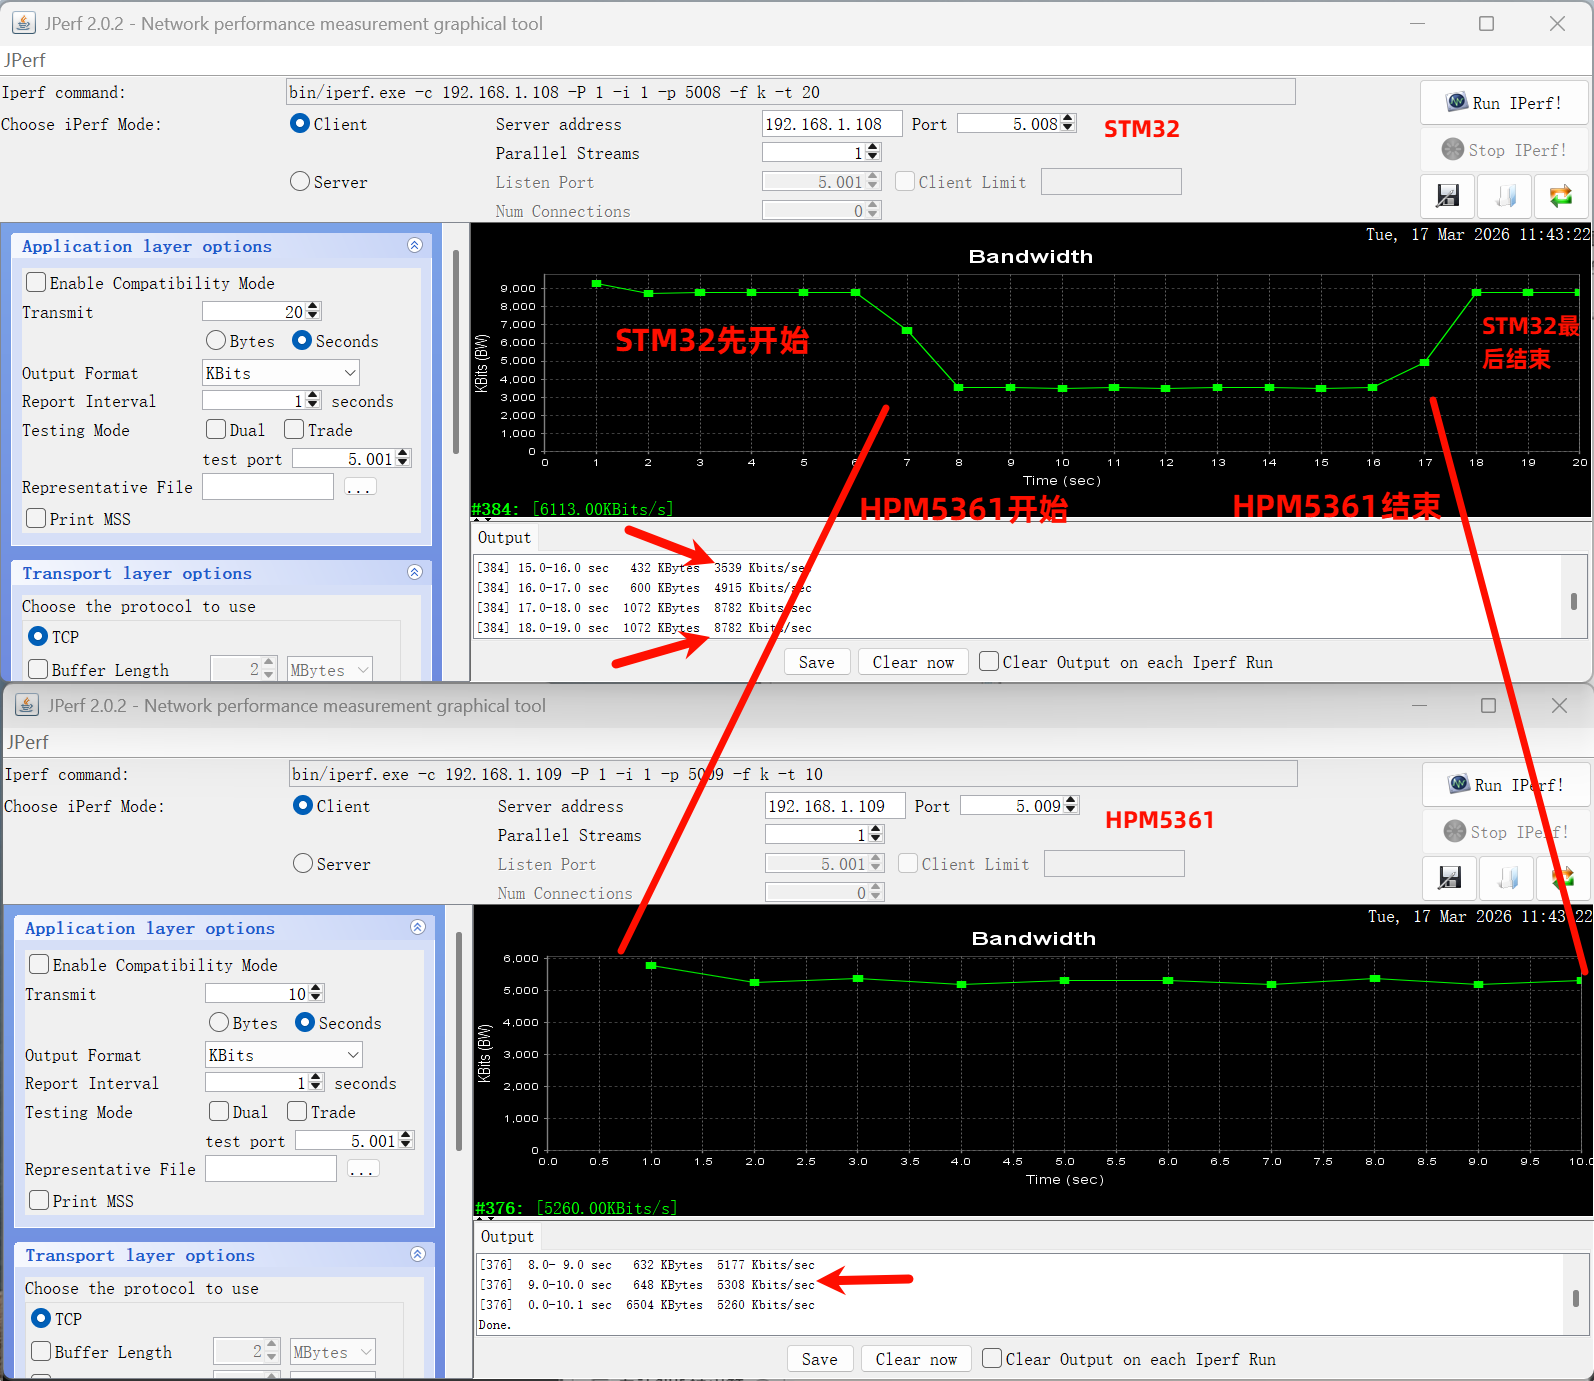Click Clear now in the bottom window
1594x1381 pixels.
pos(916,1359)
